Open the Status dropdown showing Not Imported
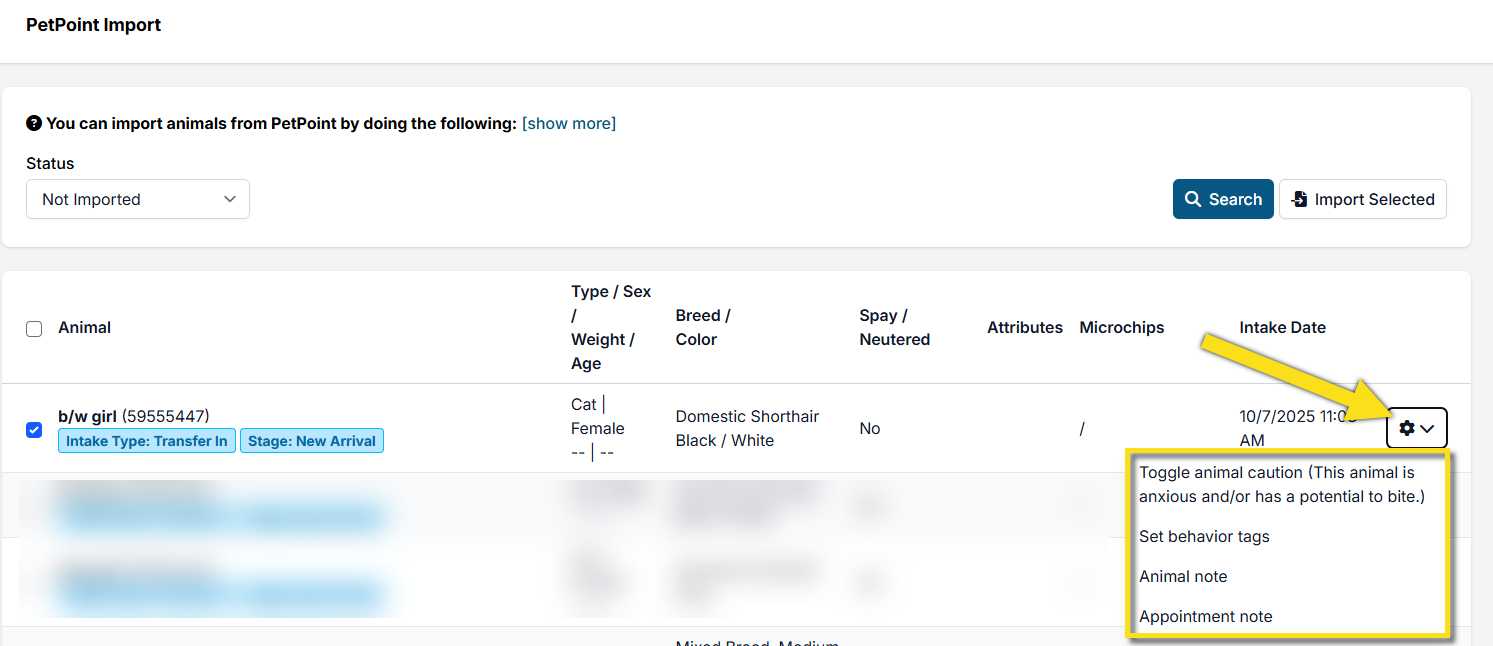 point(138,199)
